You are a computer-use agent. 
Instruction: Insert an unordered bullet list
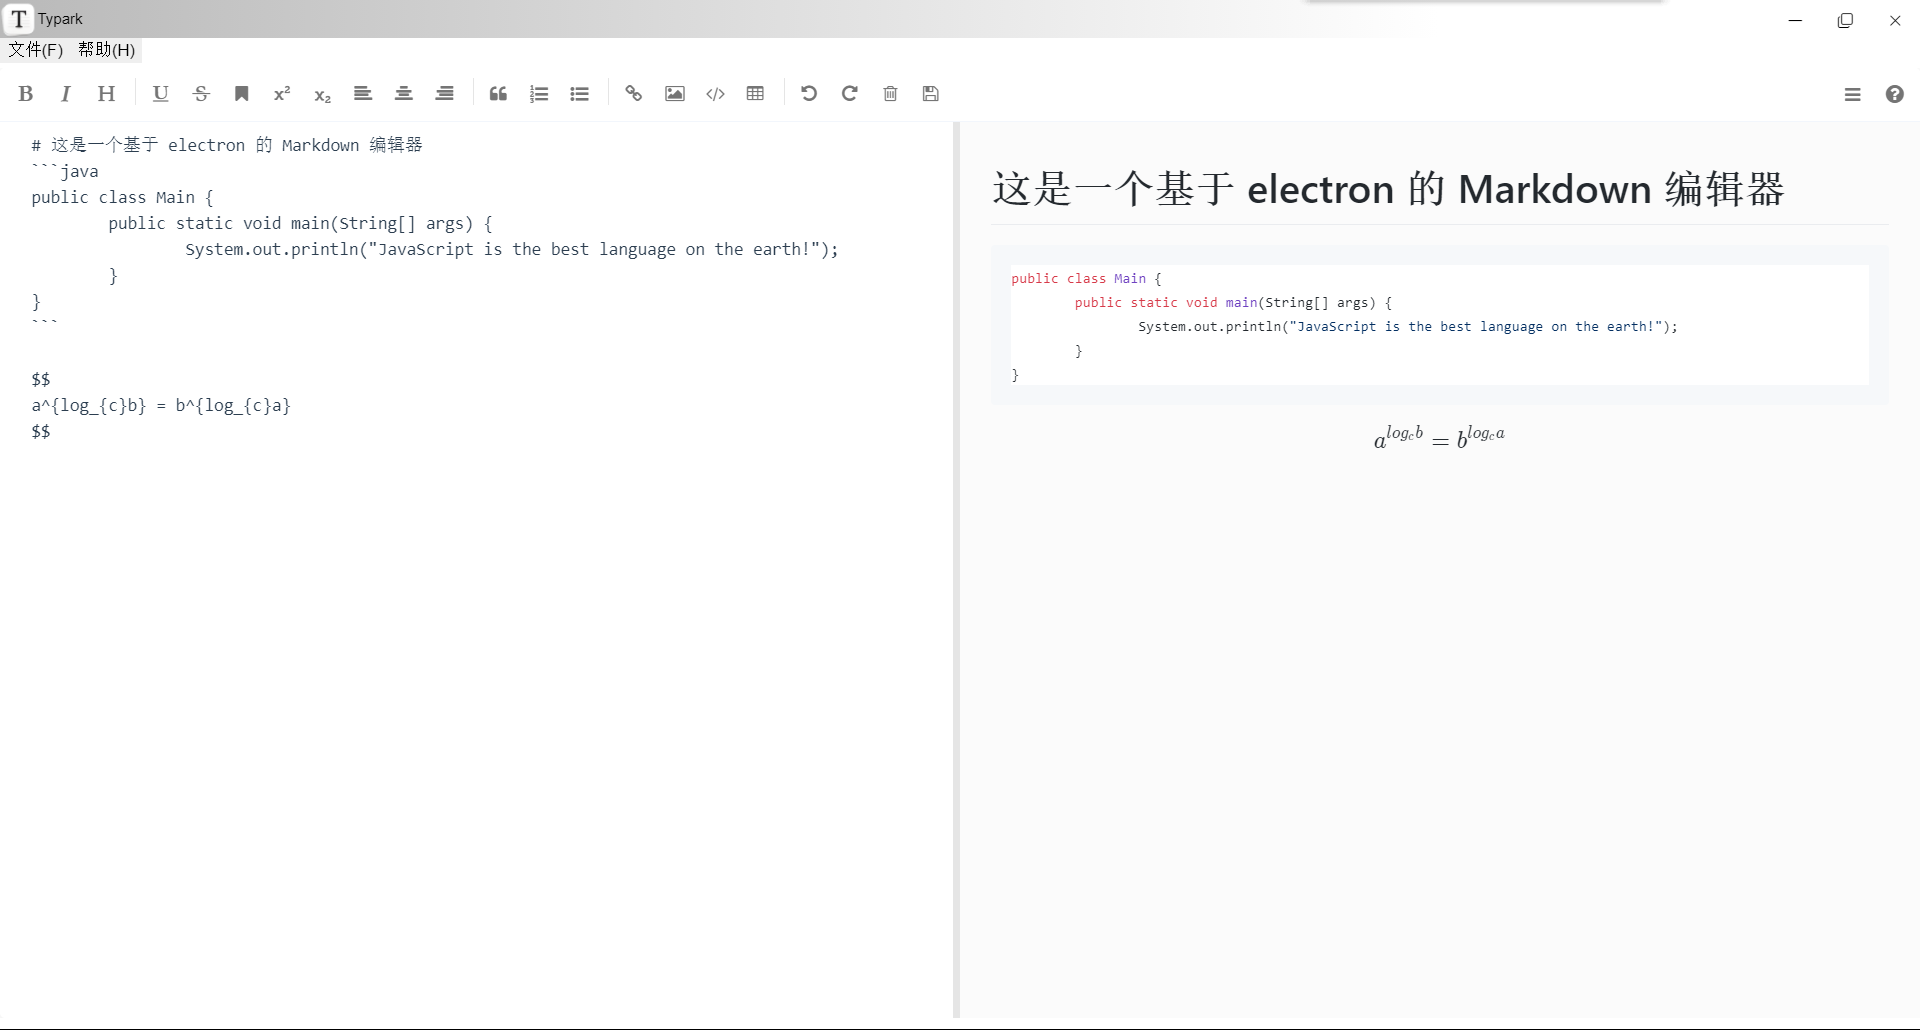[580, 94]
